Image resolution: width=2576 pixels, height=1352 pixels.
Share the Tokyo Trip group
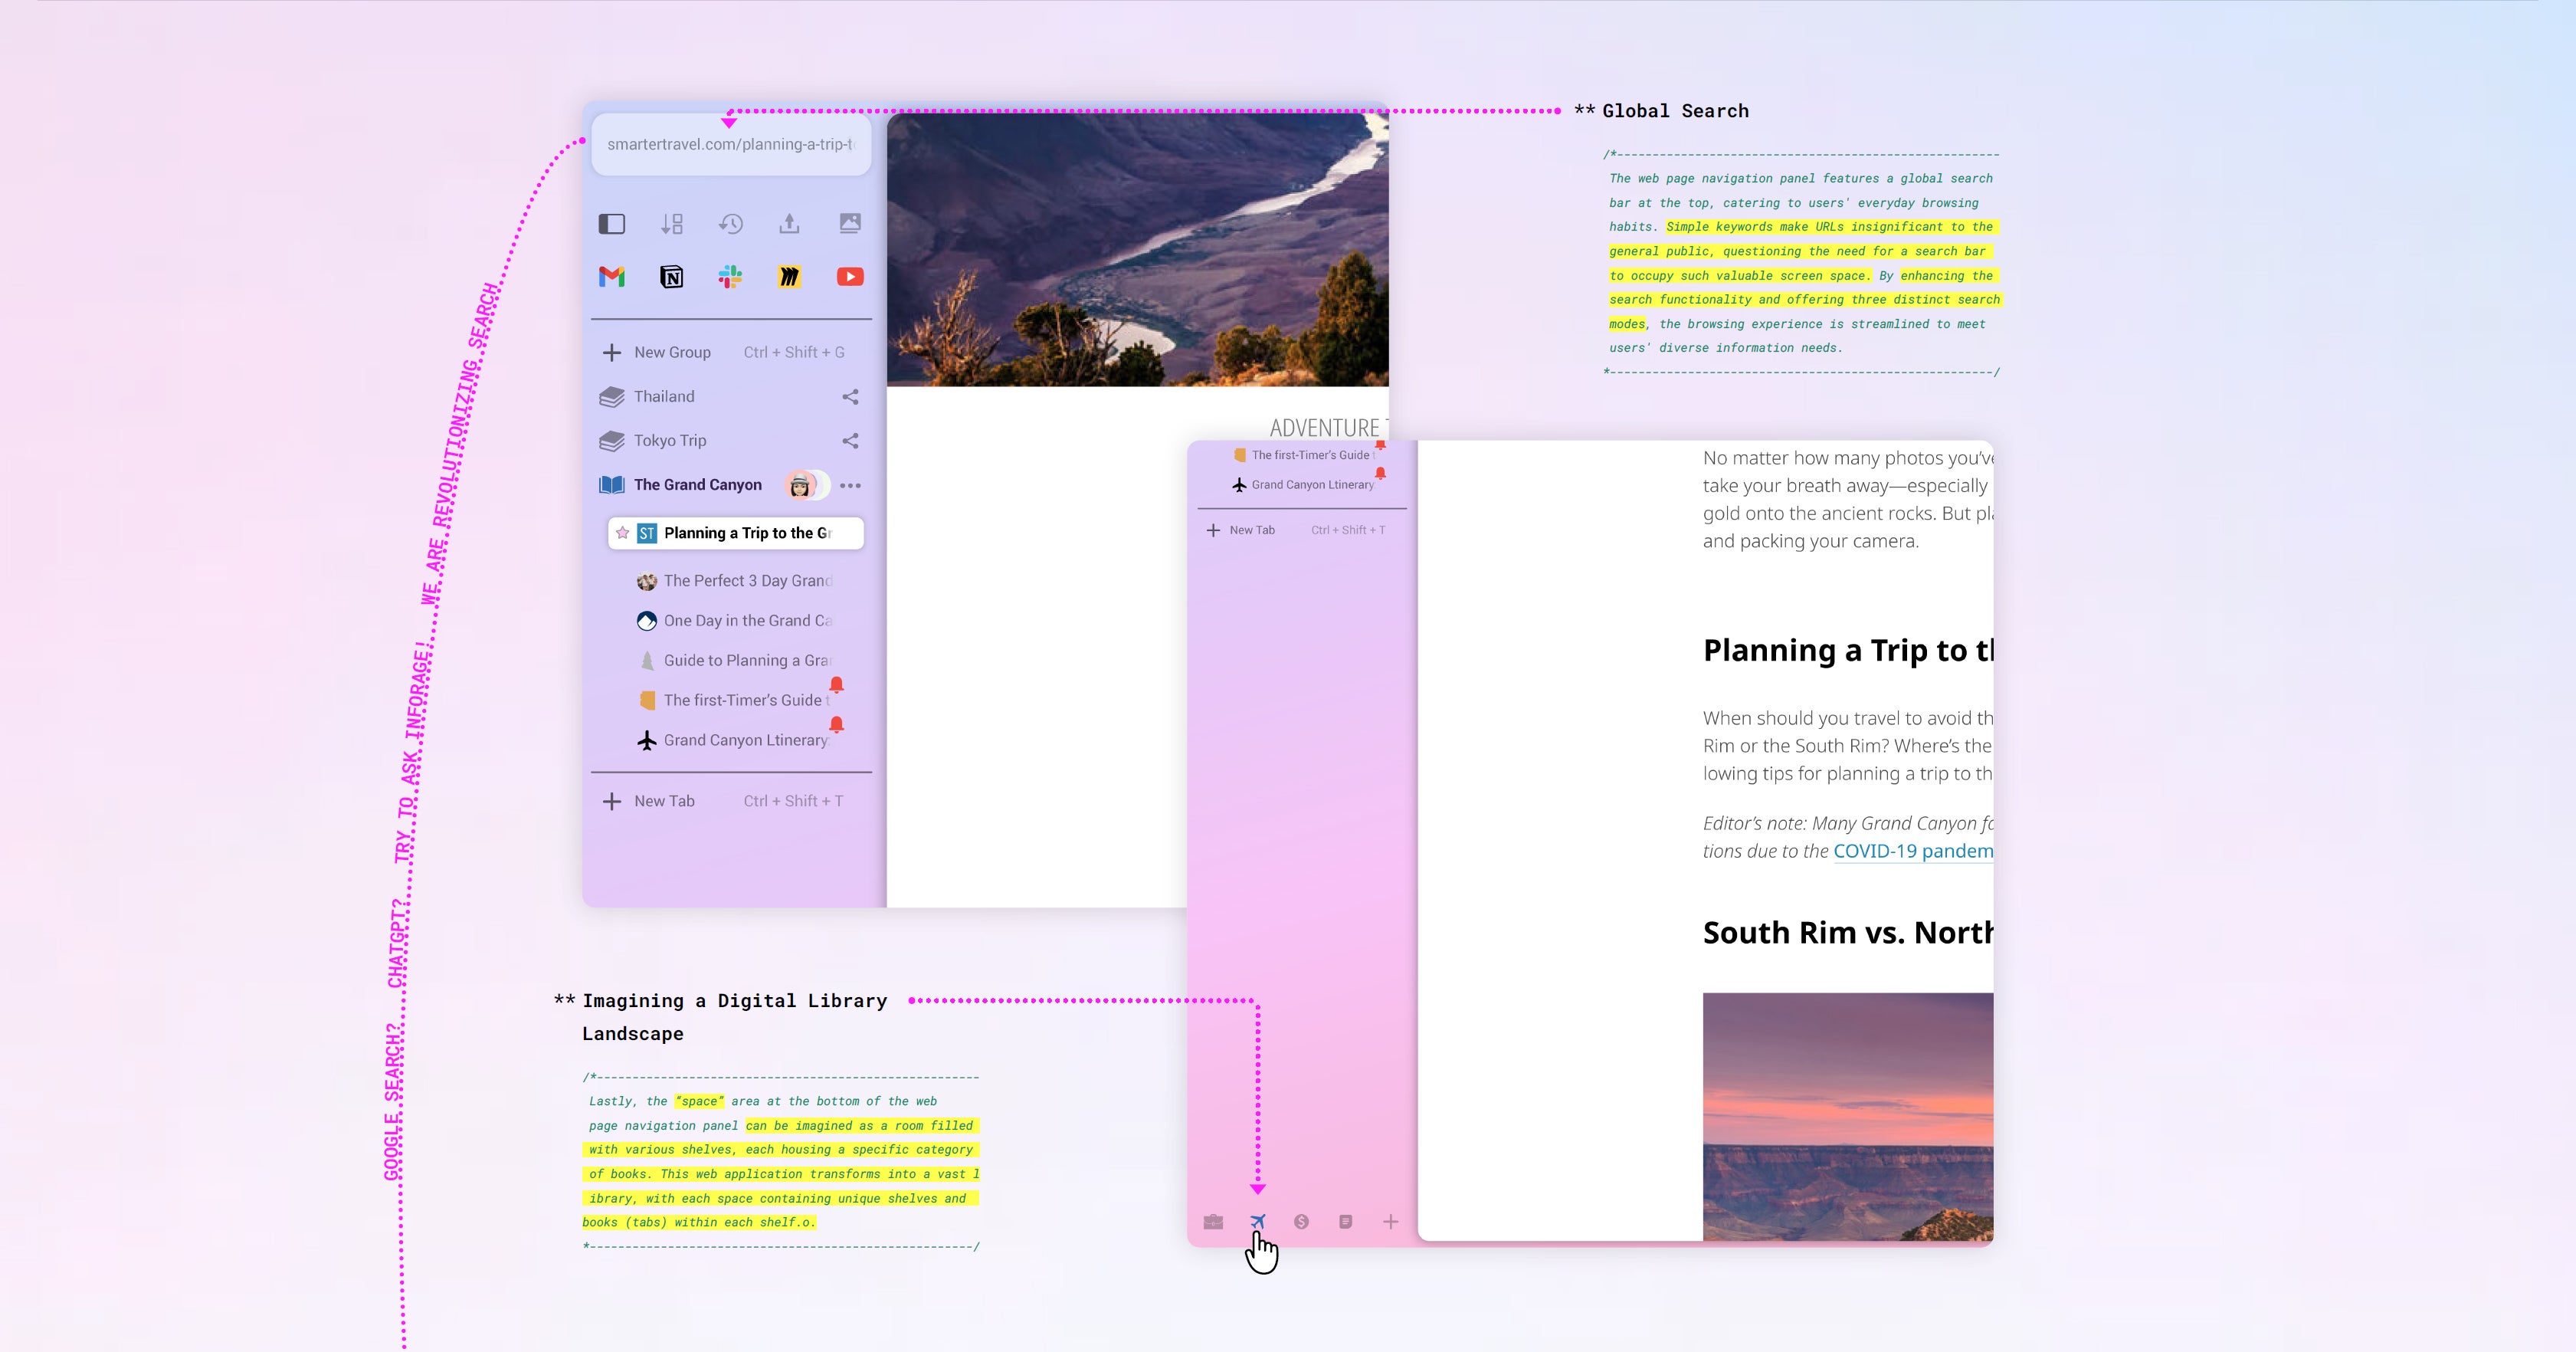pyautogui.click(x=850, y=441)
